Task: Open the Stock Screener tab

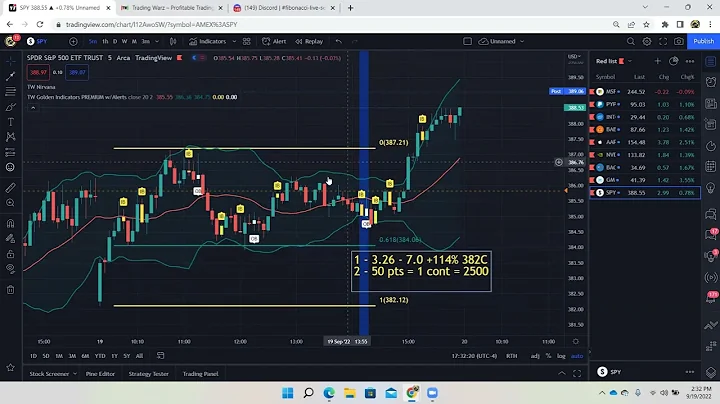Action: pyautogui.click(x=49, y=374)
